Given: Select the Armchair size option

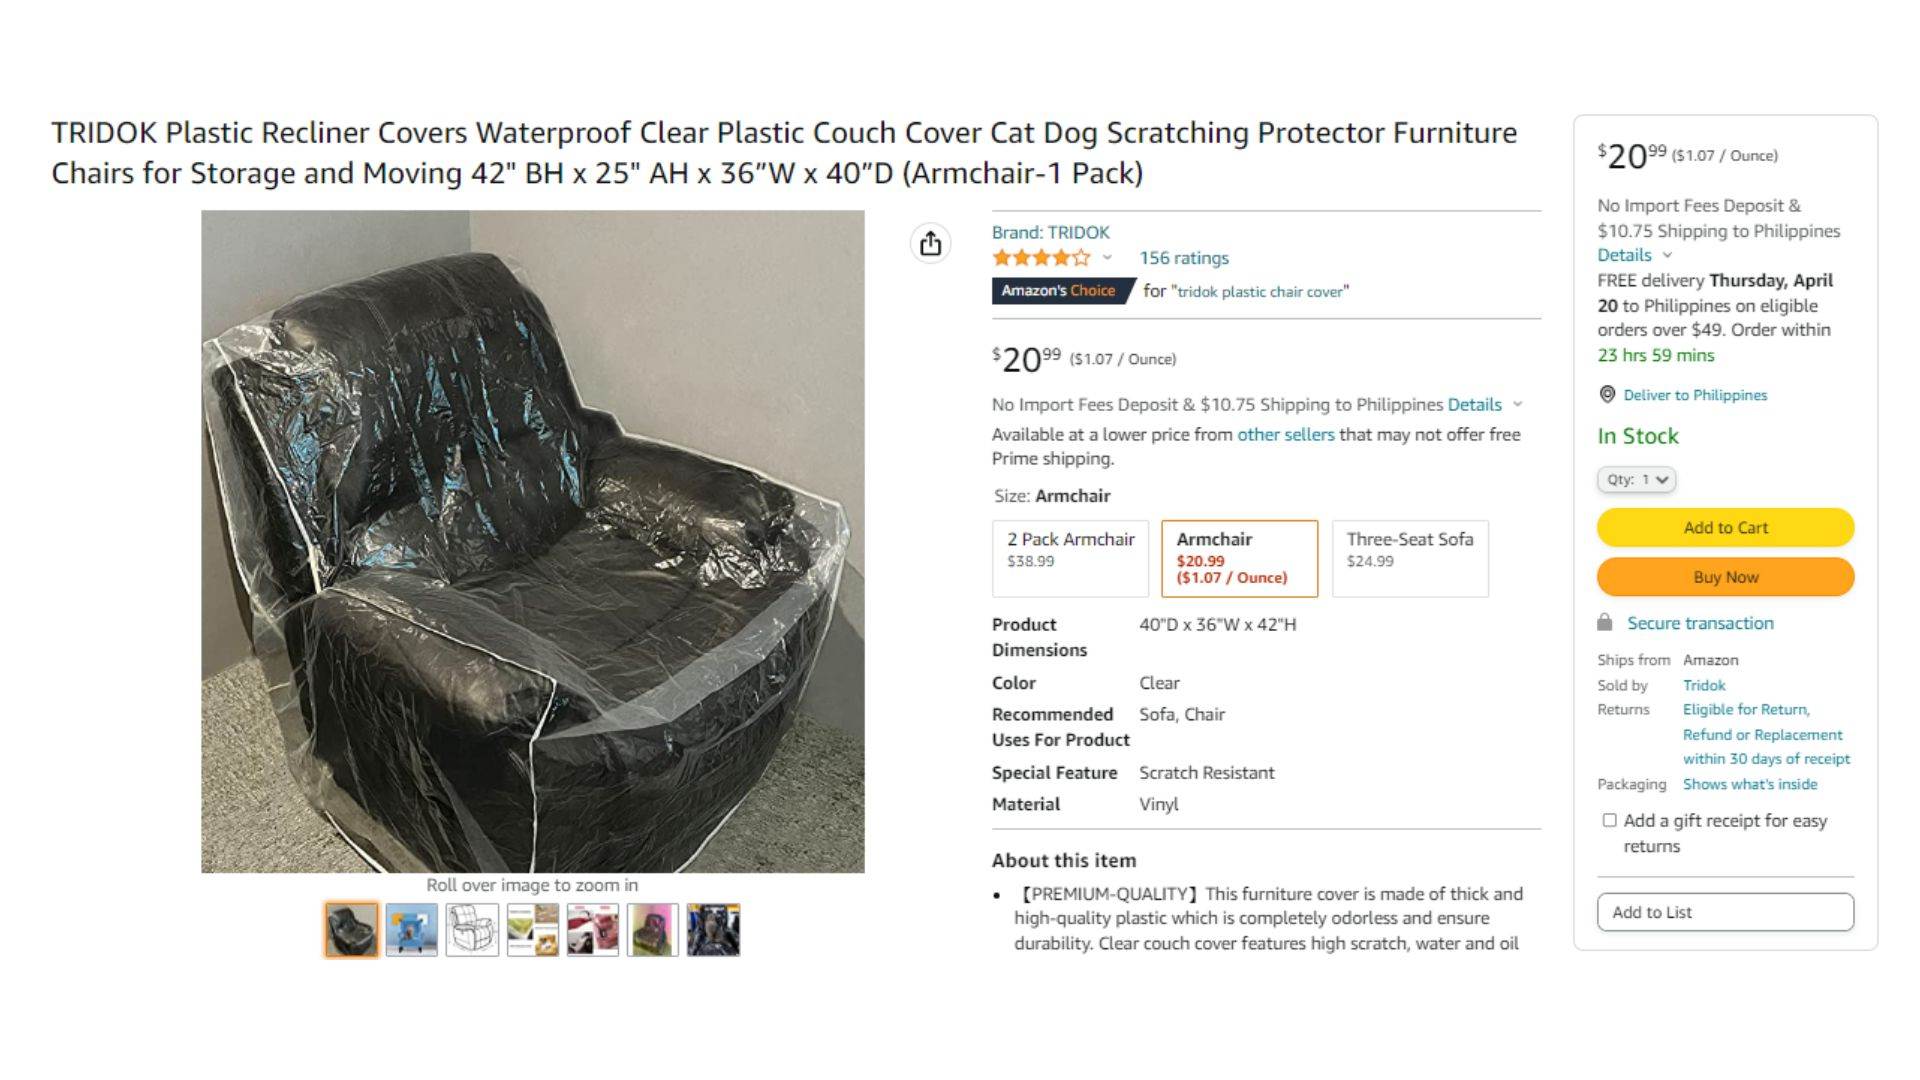Looking at the screenshot, I should tap(1240, 558).
